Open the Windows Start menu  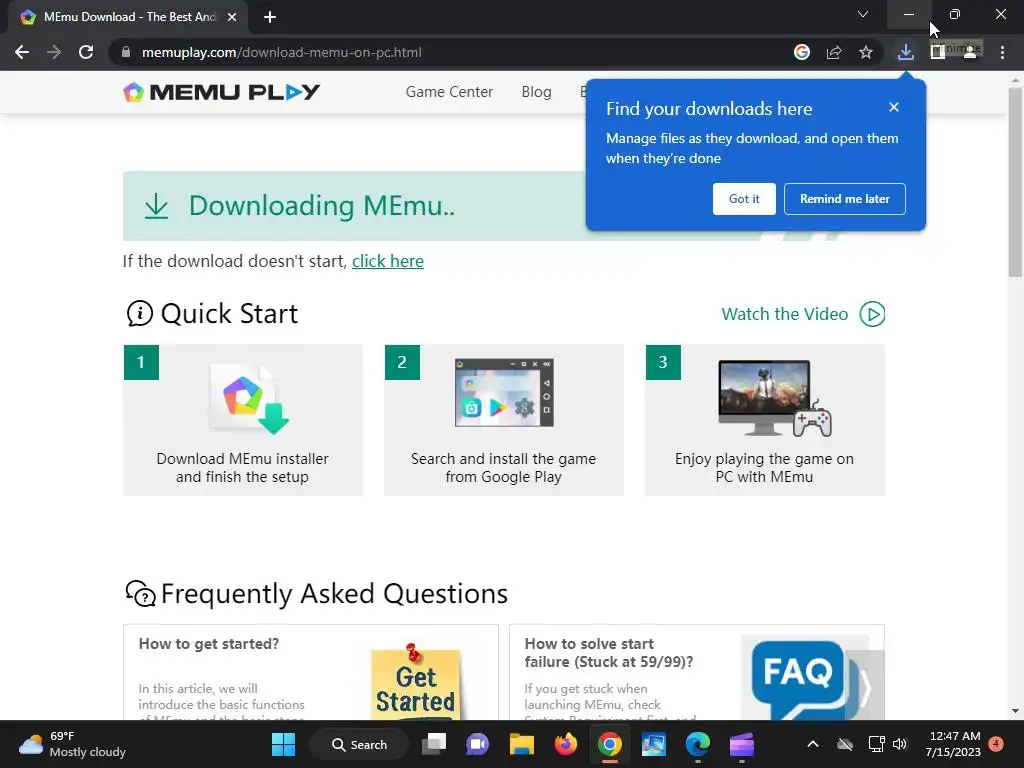(x=283, y=744)
